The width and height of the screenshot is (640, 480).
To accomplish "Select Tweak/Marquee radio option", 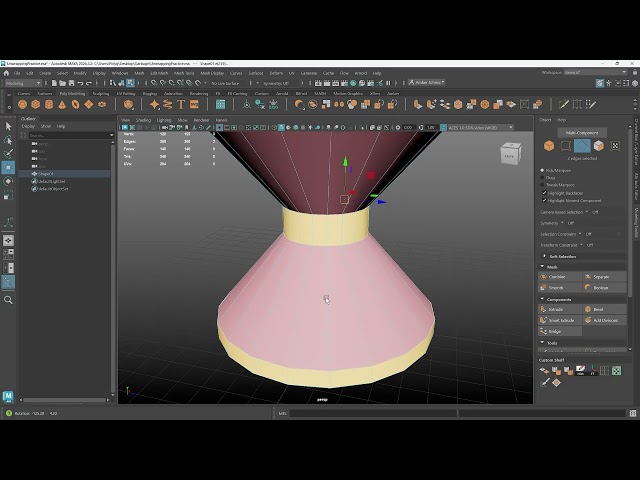I will coord(542,185).
